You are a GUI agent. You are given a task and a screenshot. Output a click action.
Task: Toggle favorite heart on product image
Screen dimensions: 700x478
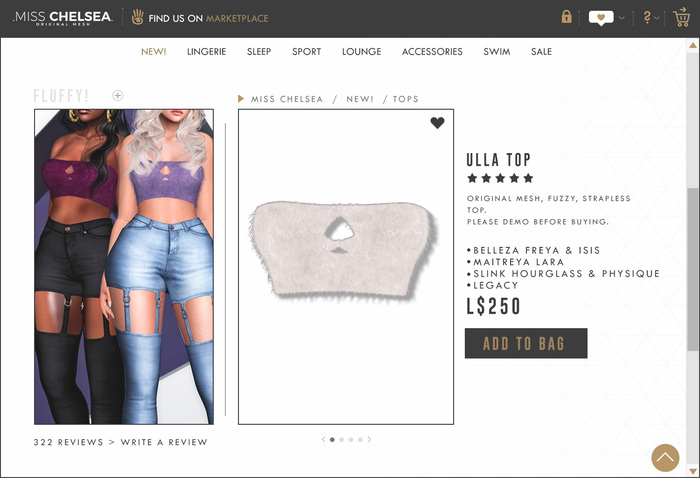point(438,123)
